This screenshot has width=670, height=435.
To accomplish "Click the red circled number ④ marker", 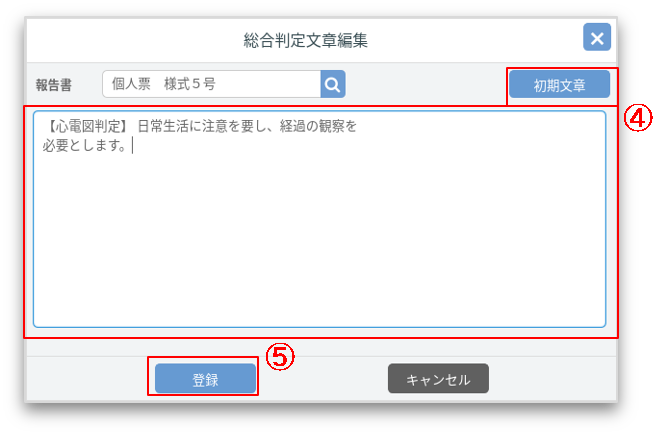I will pos(638,118).
